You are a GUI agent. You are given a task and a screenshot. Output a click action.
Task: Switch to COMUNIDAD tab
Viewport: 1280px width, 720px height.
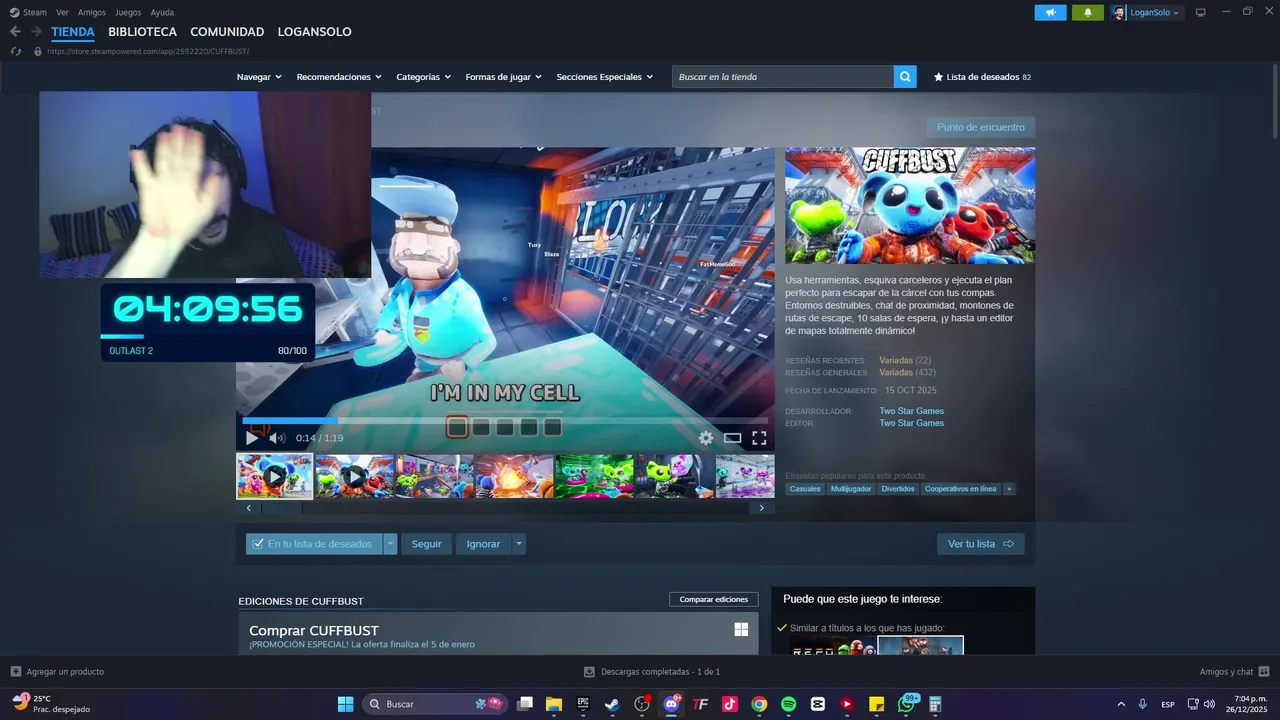tap(227, 32)
